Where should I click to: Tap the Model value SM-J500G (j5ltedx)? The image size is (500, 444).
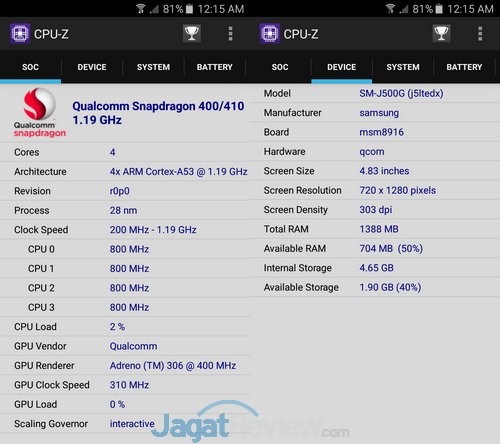point(401,93)
